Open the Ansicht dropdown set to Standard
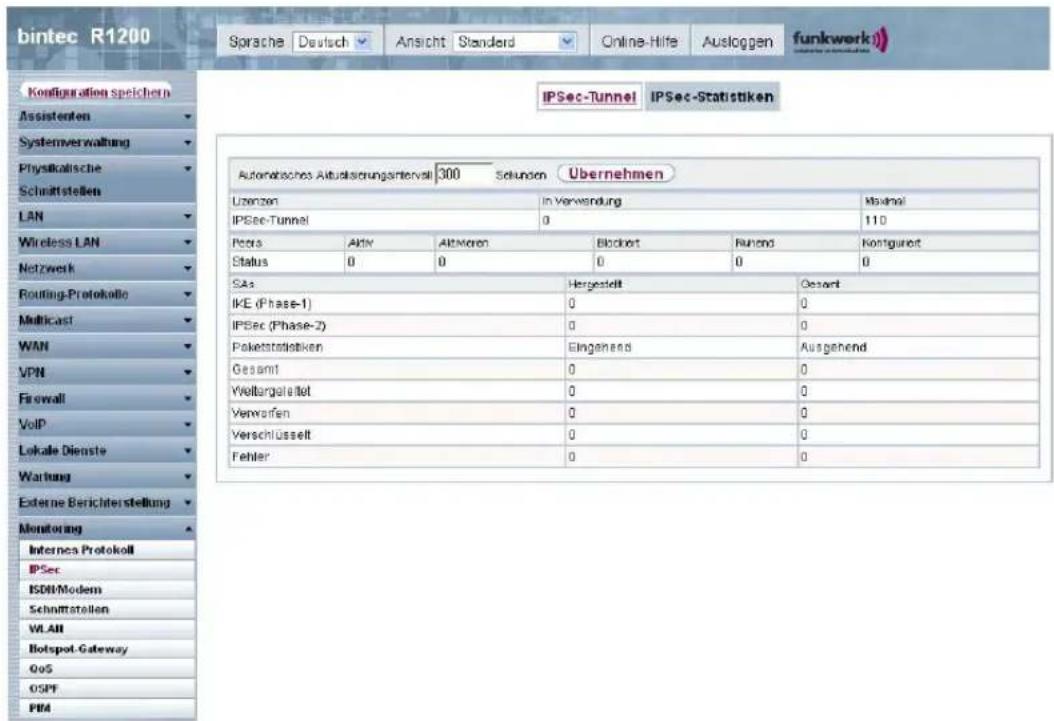 [x=515, y=42]
